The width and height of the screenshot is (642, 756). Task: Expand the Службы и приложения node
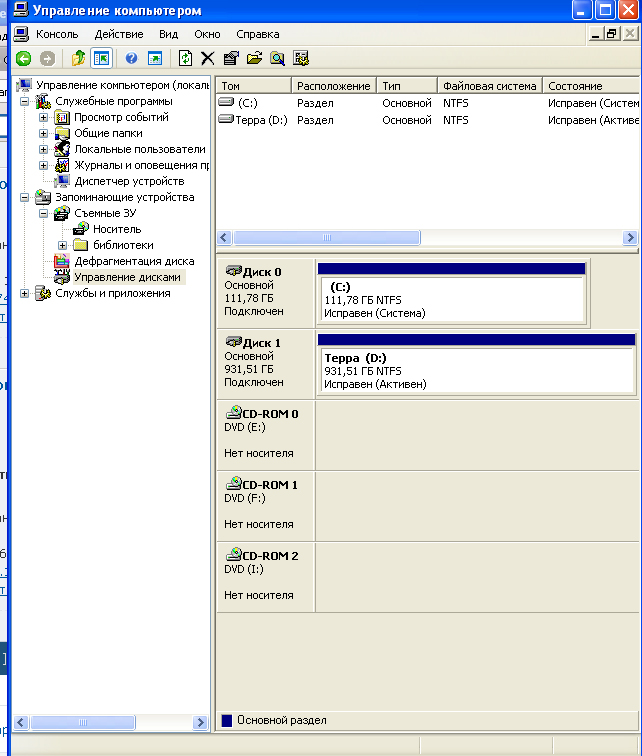(x=25, y=293)
